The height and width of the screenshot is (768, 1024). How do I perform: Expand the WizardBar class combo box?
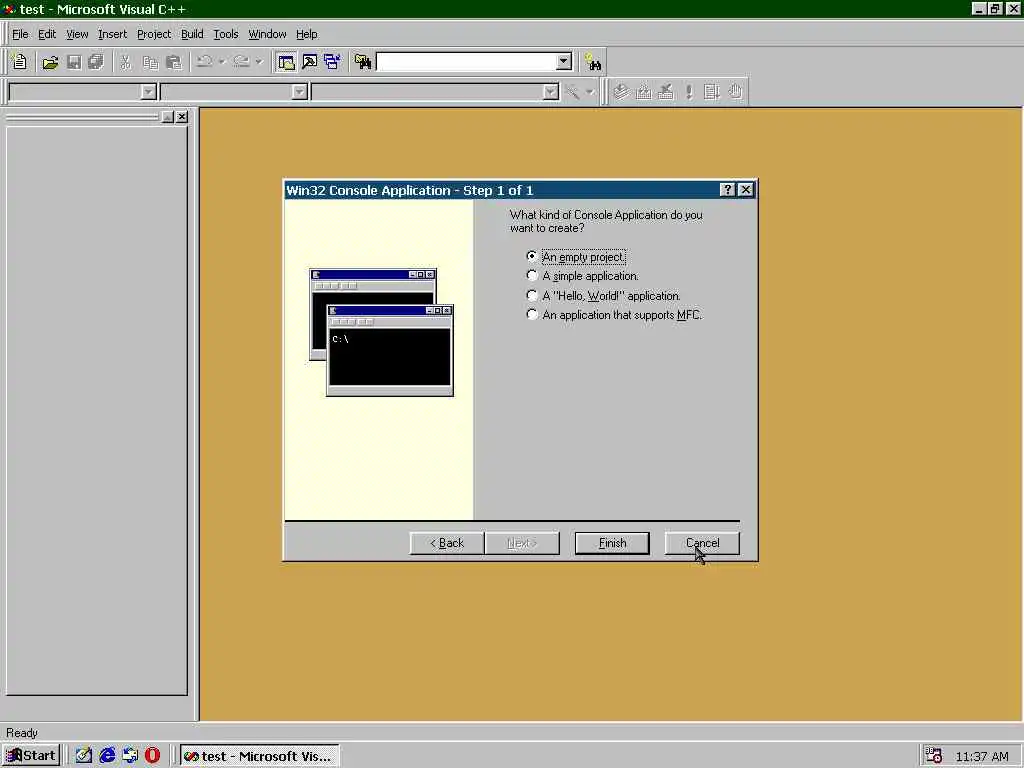point(149,92)
